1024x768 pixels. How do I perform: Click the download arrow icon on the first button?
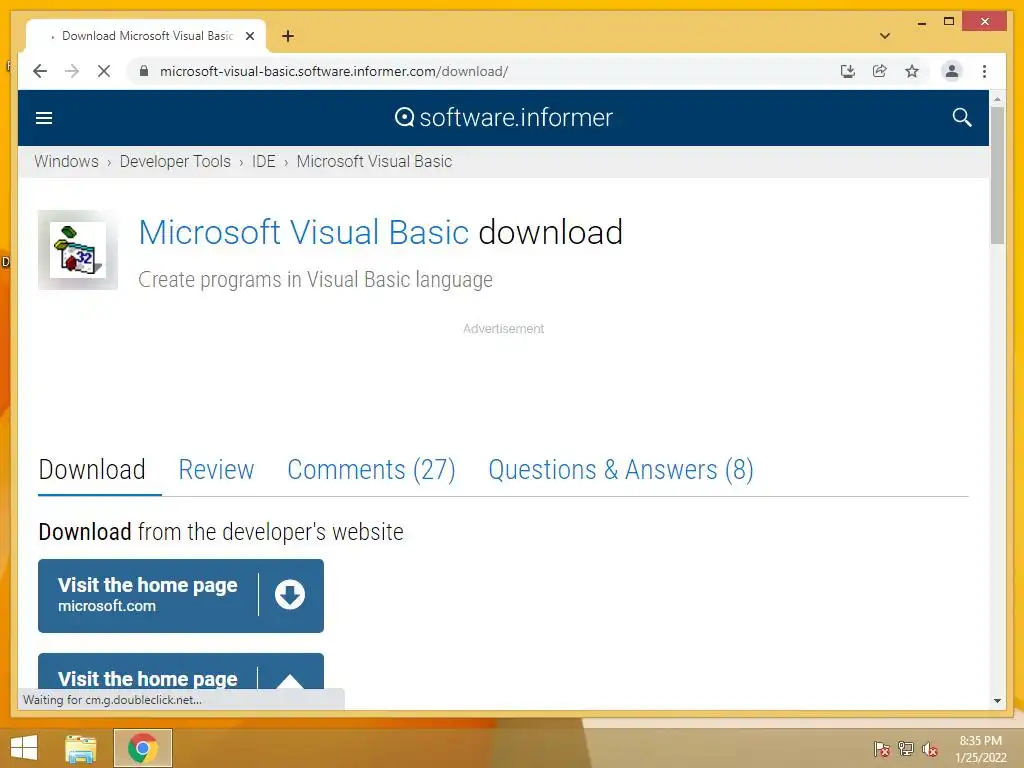pyautogui.click(x=290, y=595)
